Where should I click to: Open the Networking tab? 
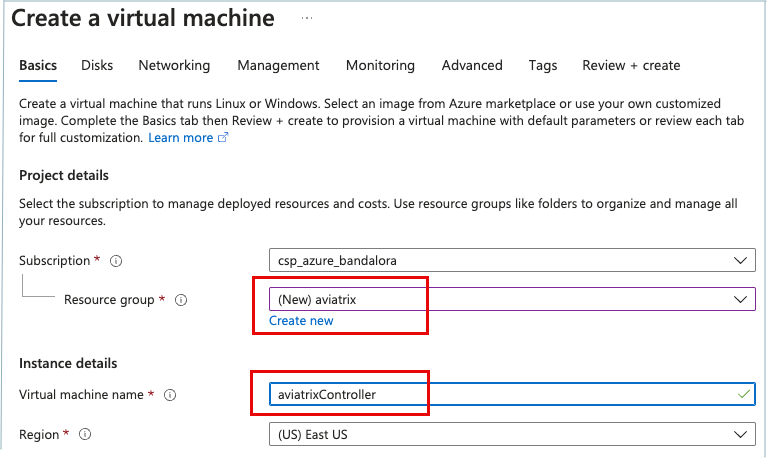click(174, 66)
